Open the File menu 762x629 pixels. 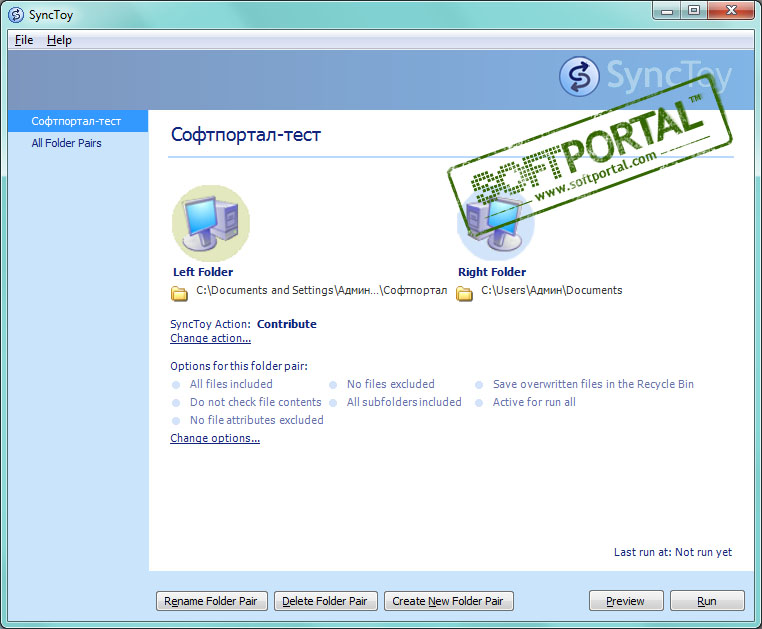24,40
